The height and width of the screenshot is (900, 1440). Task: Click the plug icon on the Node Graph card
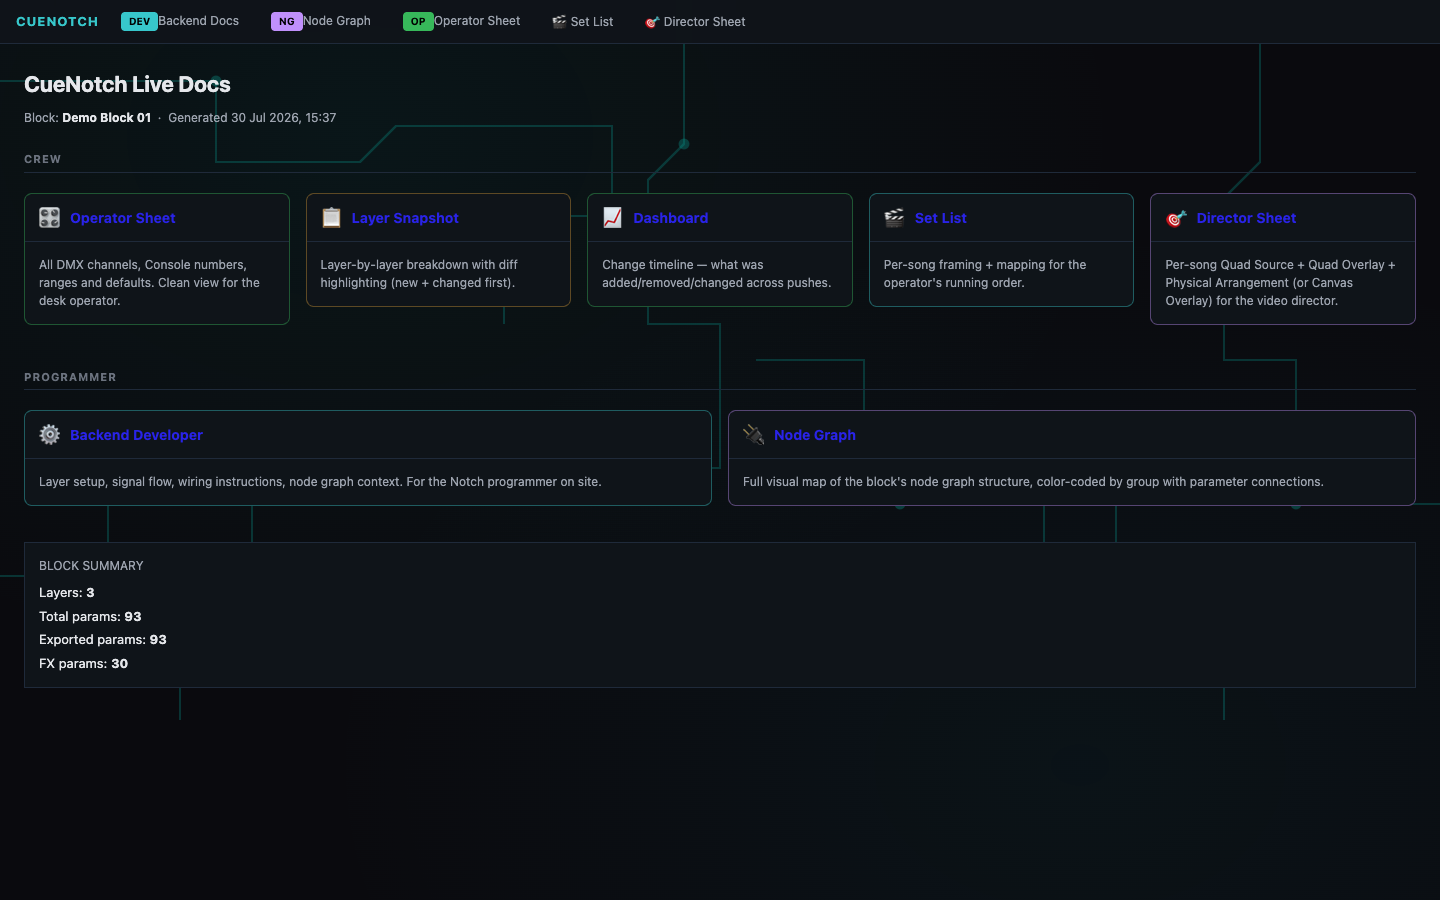tap(753, 435)
